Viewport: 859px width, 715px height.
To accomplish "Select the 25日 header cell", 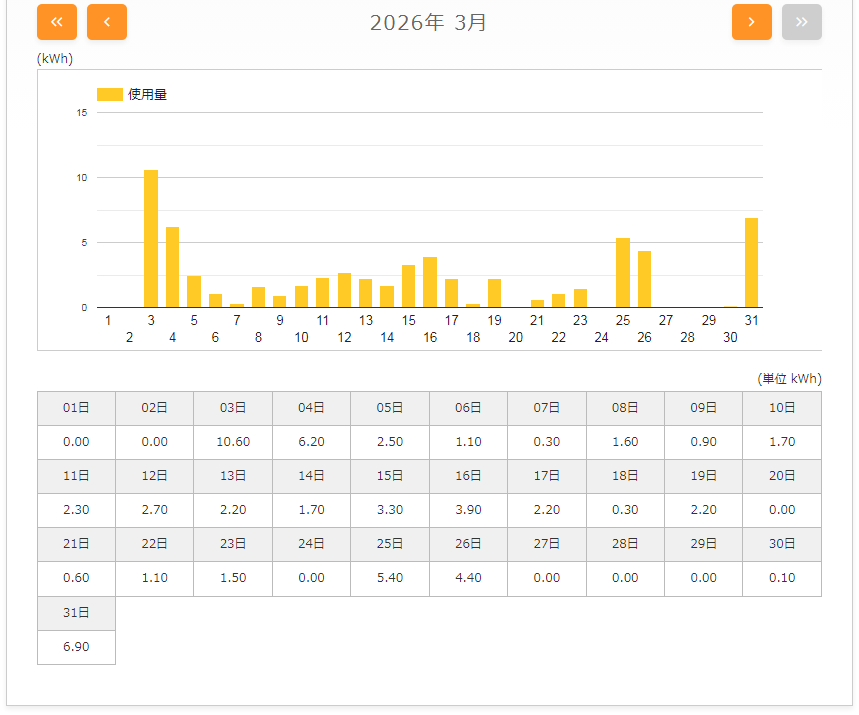I will (390, 544).
